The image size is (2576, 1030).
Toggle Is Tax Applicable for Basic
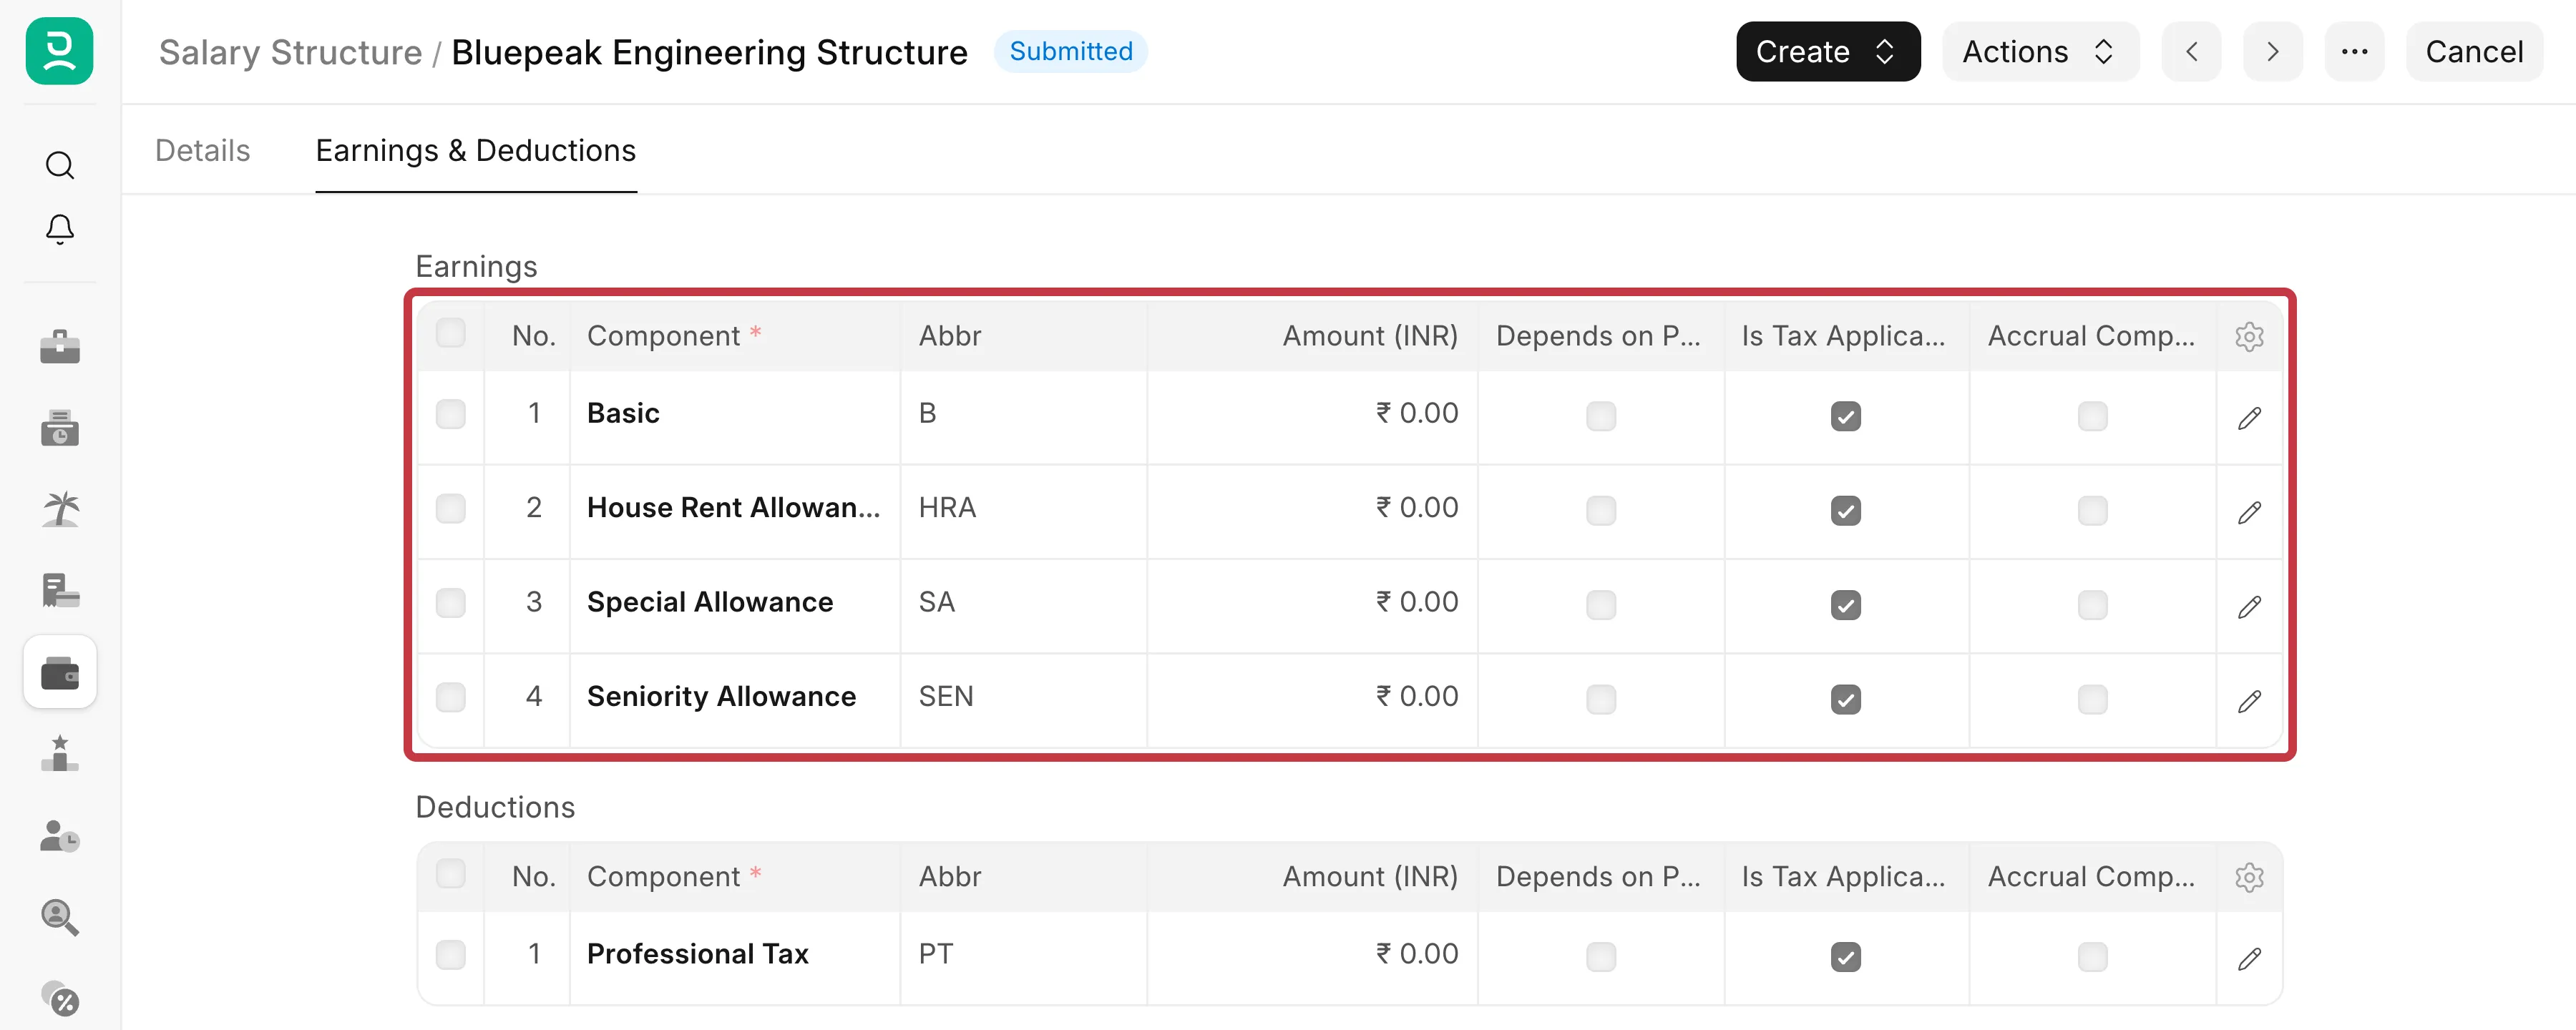click(1846, 416)
